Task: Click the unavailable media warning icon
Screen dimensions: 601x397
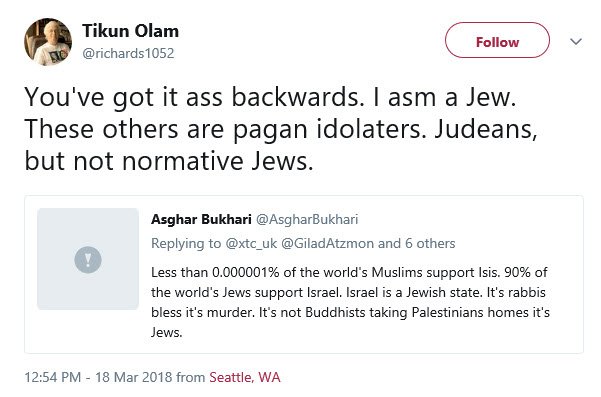Action: (x=88, y=259)
